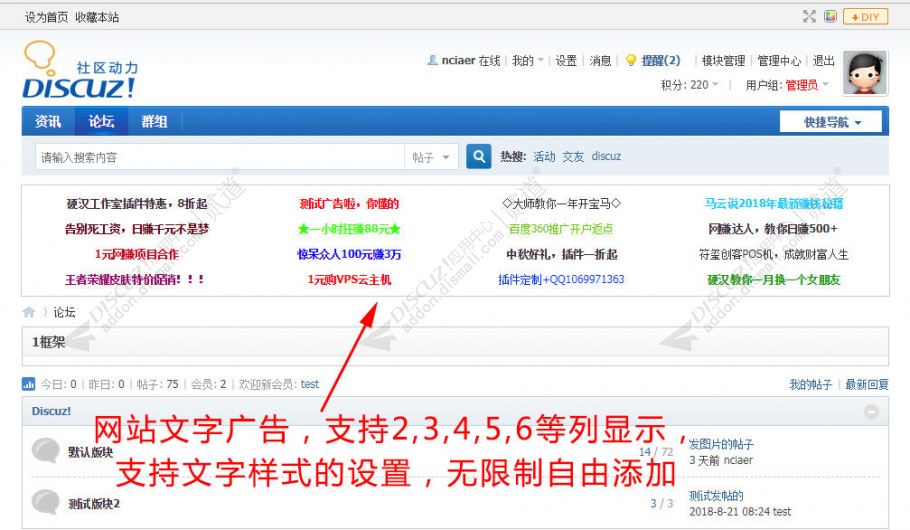The image size is (910, 530).
Task: Open 管理中心 admin link
Action: [x=779, y=60]
